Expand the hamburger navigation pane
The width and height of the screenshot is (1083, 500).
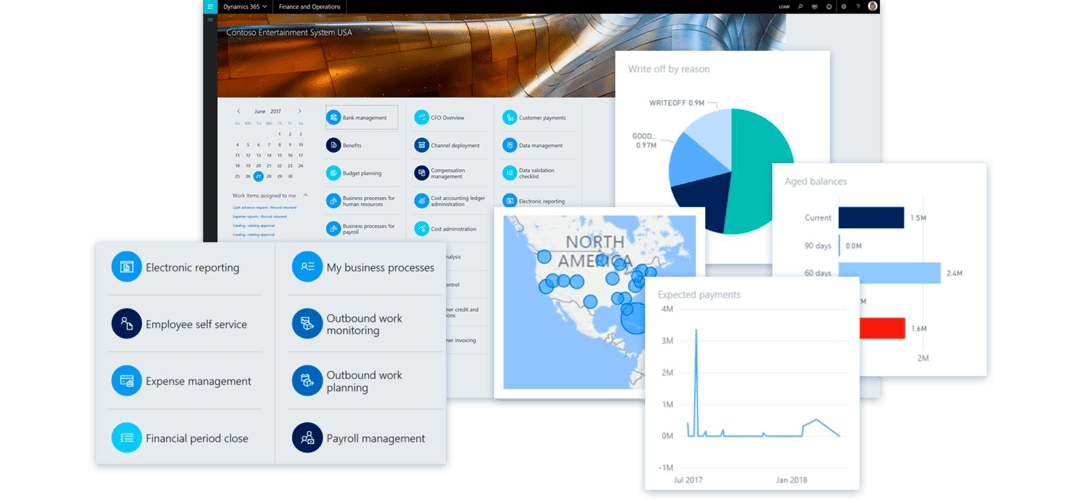pyautogui.click(x=210, y=20)
